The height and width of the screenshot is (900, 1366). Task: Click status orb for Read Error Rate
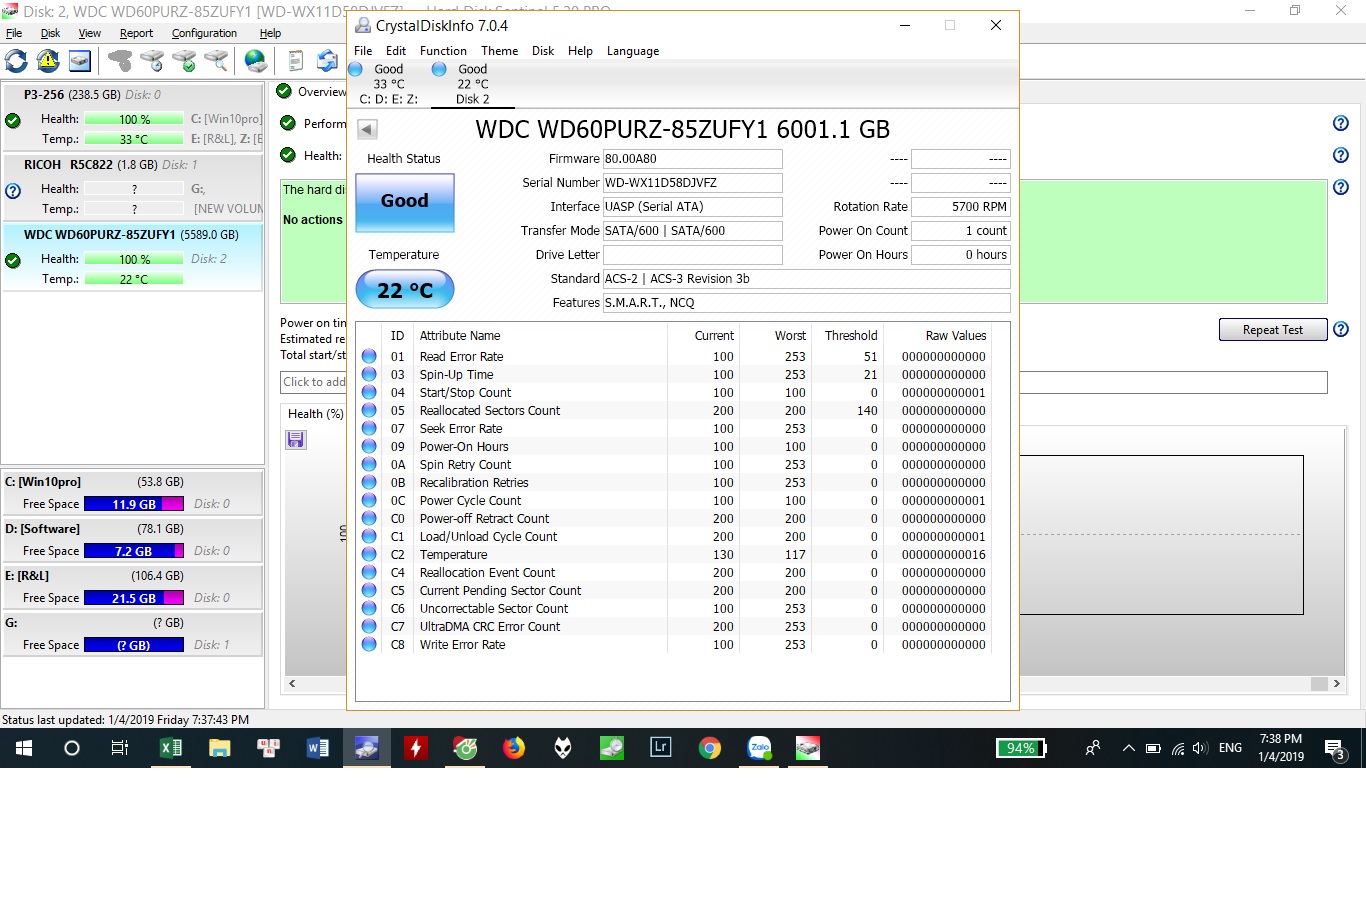(369, 356)
